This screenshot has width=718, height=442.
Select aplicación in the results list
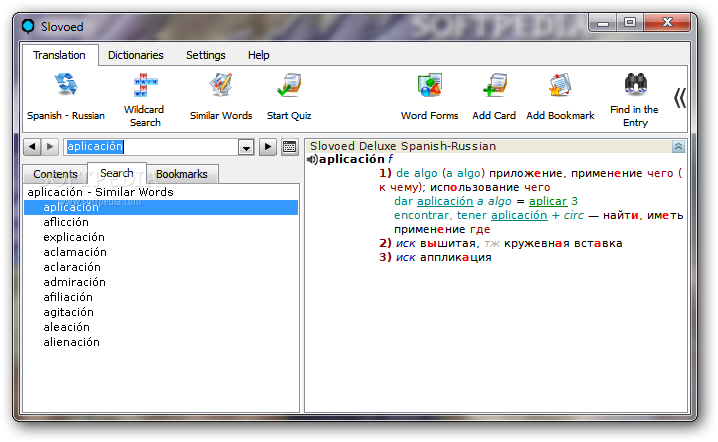coord(161,207)
